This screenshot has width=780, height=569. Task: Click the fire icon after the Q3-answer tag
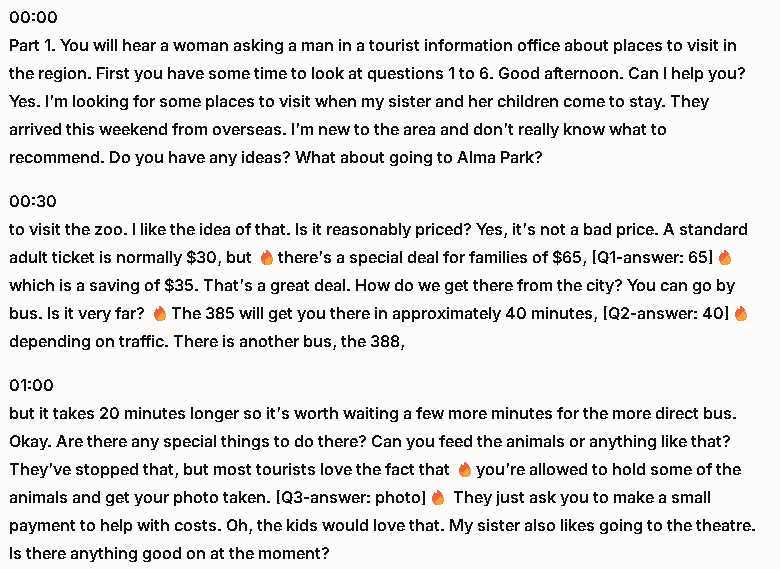[x=438, y=498]
